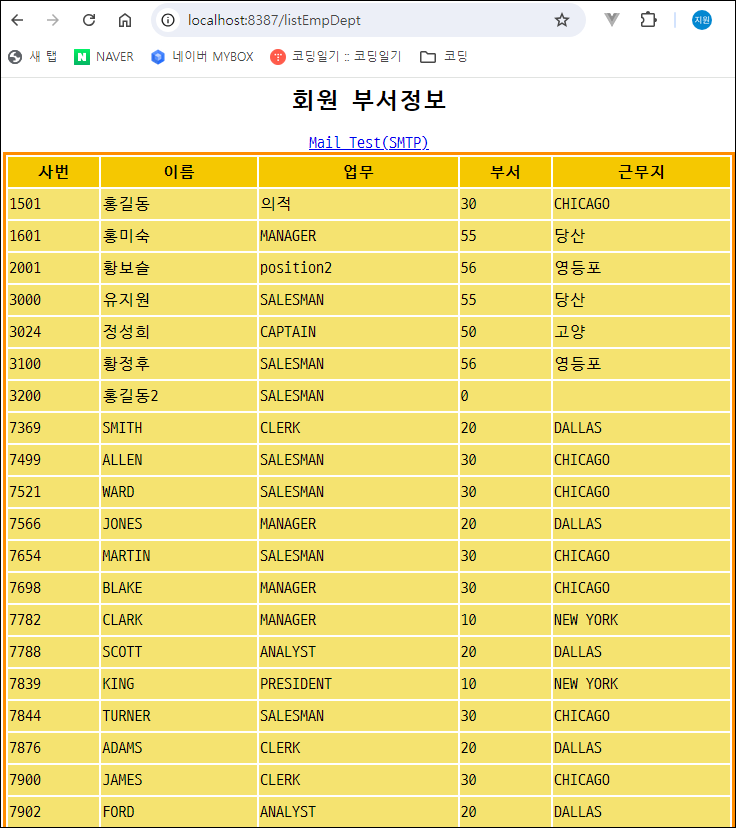This screenshot has width=736, height=828.
Task: Open the 새 탭 bookmark
Action: click(33, 57)
